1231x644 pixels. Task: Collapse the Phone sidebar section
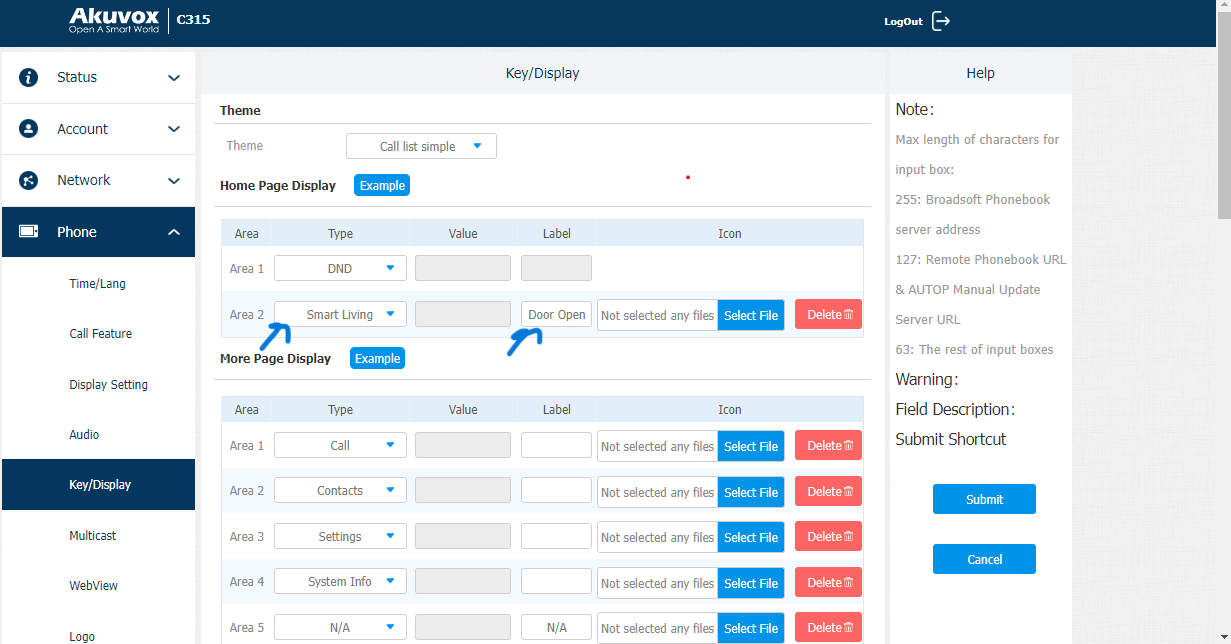[98, 232]
